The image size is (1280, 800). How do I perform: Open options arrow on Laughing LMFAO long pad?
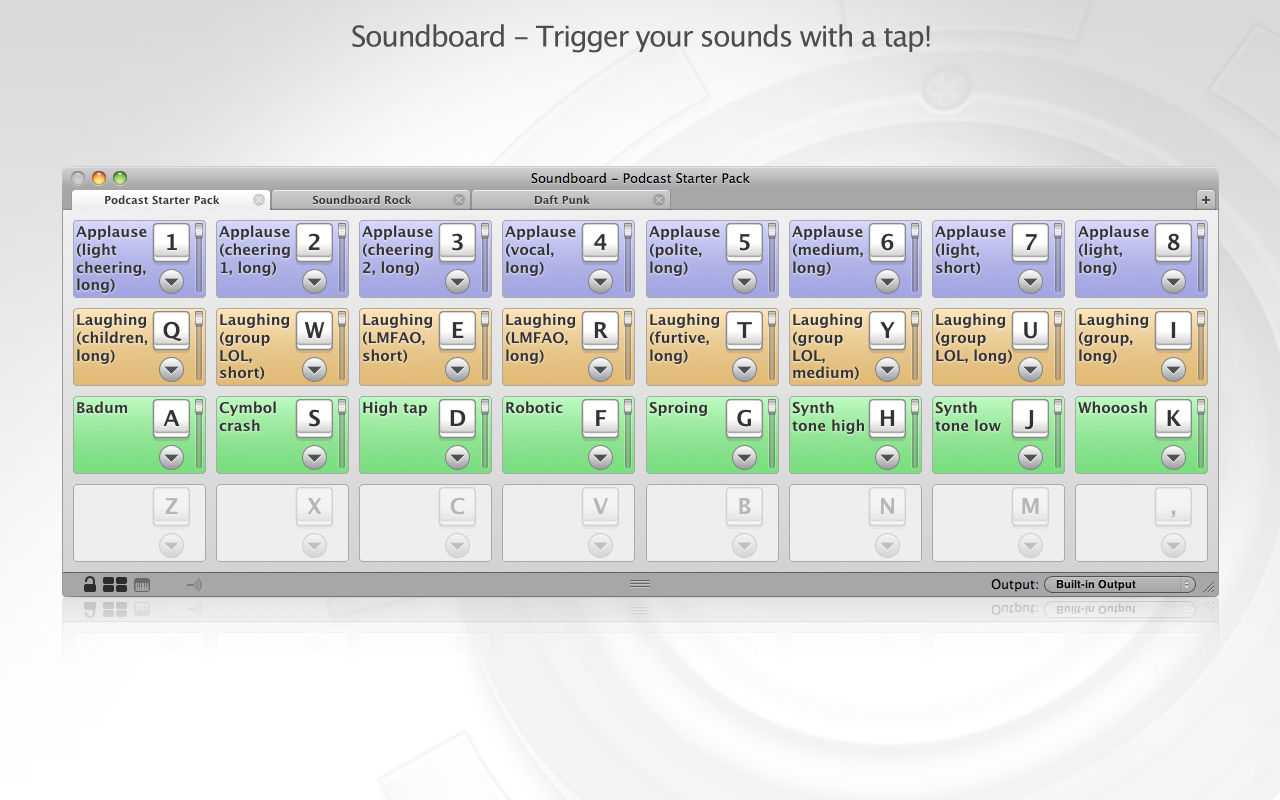[600, 370]
